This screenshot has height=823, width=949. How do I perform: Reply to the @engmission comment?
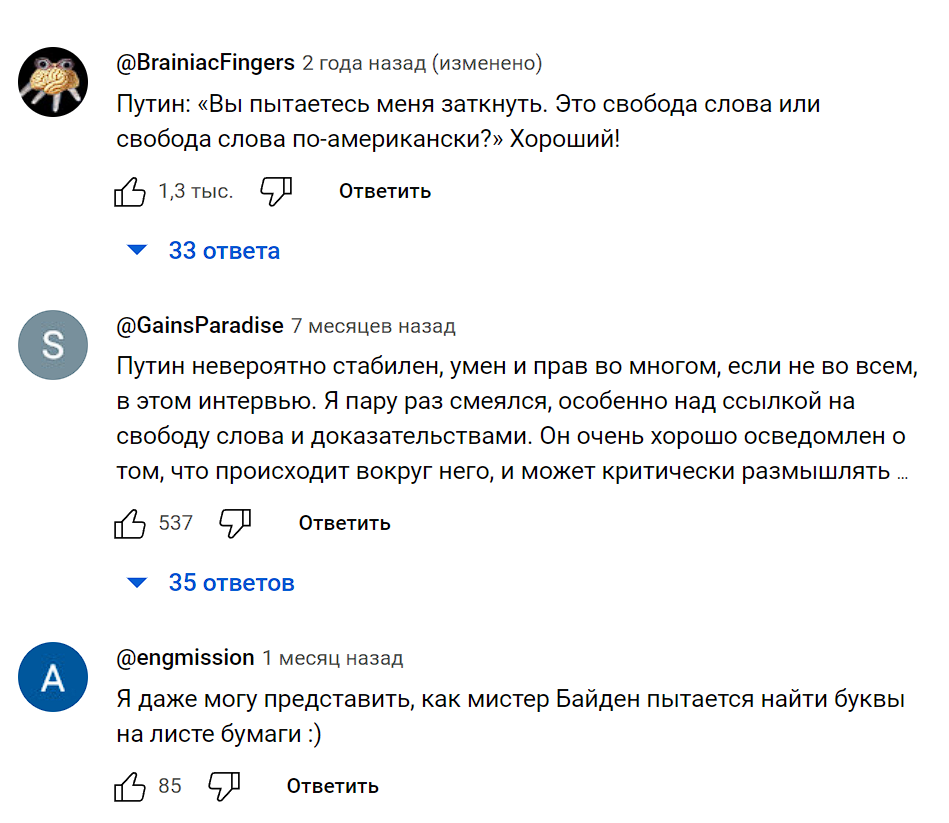point(332,786)
